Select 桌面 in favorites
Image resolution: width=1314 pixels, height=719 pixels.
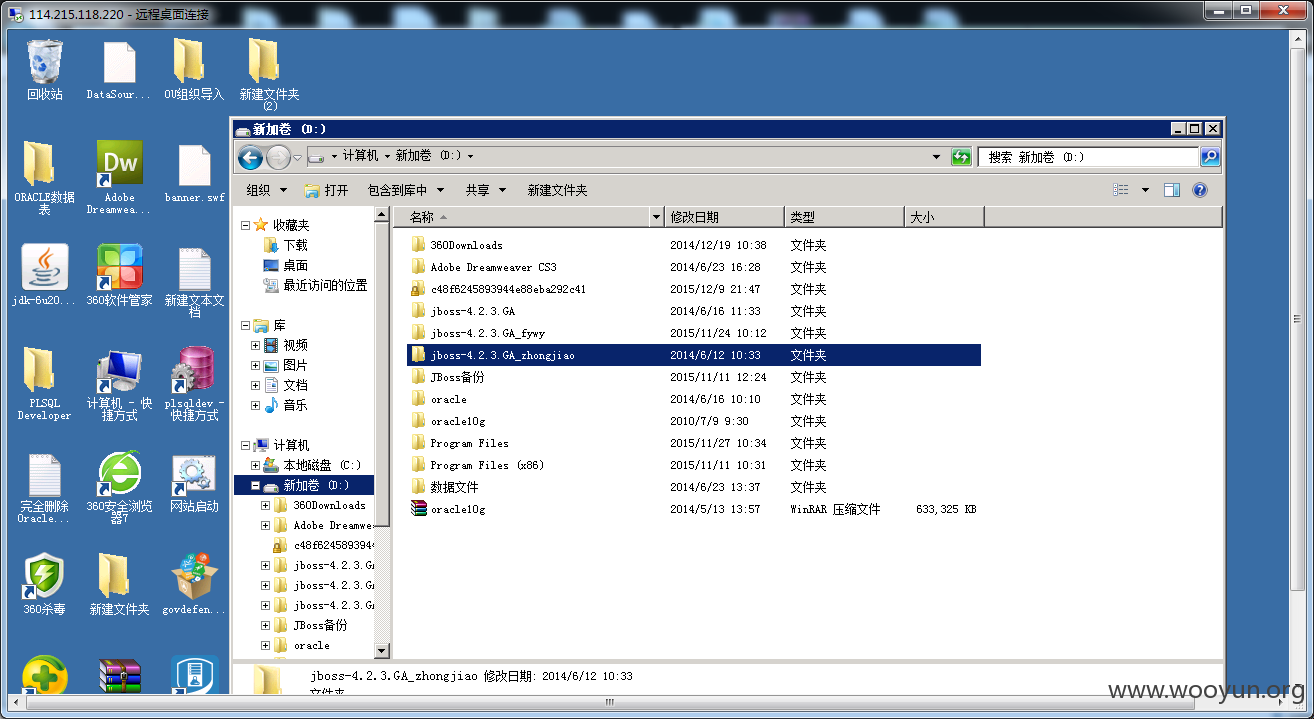(x=285, y=265)
